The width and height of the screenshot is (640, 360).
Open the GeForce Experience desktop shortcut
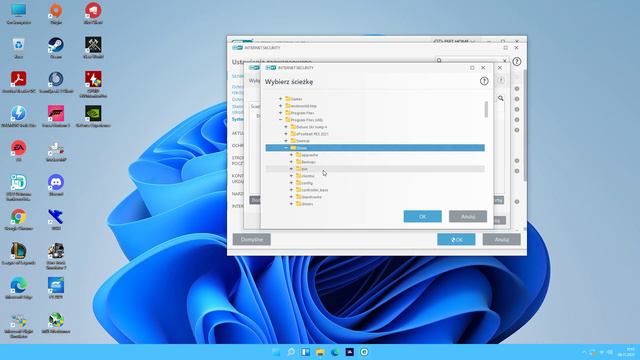coord(93,116)
